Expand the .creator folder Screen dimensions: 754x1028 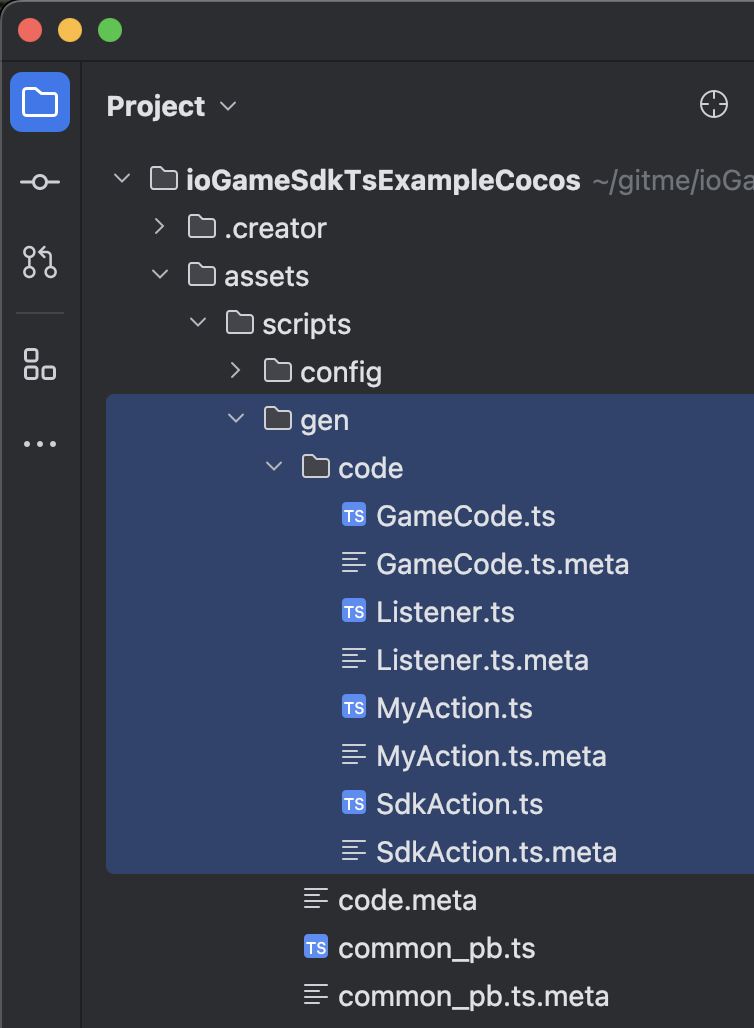coord(158,227)
